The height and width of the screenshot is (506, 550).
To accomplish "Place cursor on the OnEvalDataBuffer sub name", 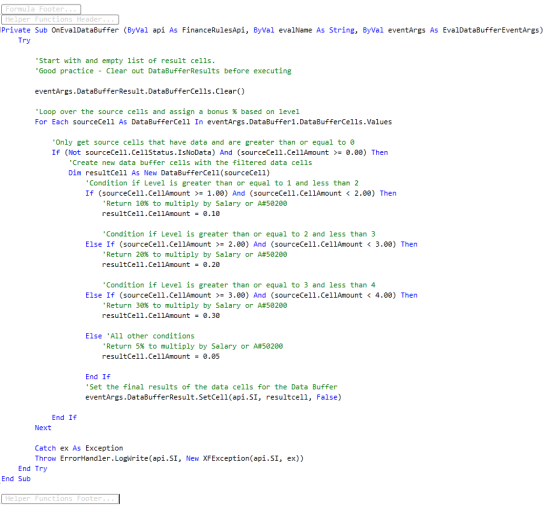I will click(85, 30).
